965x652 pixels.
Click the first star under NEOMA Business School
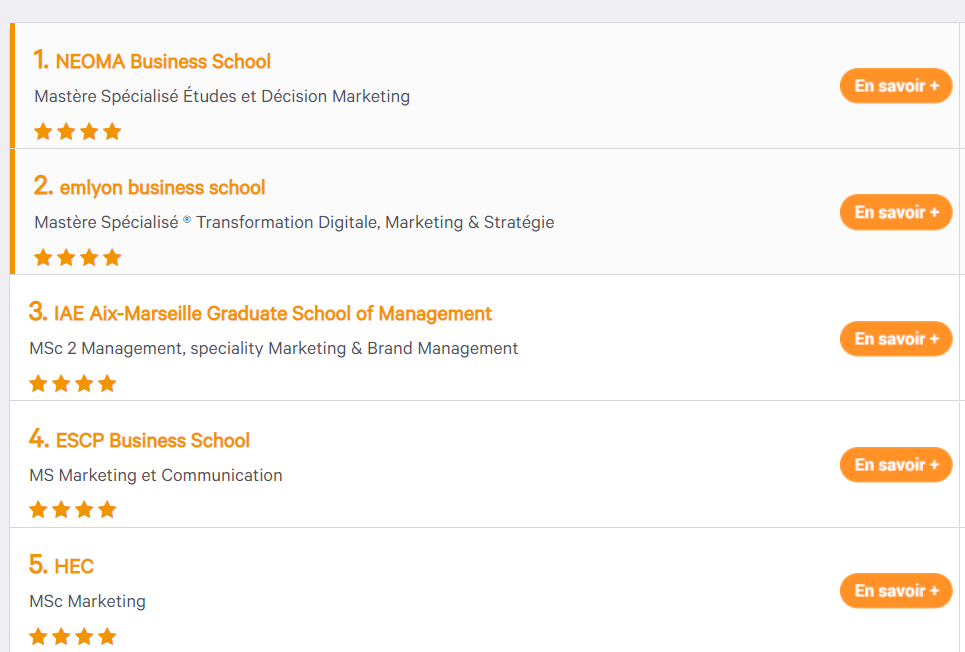tap(43, 131)
